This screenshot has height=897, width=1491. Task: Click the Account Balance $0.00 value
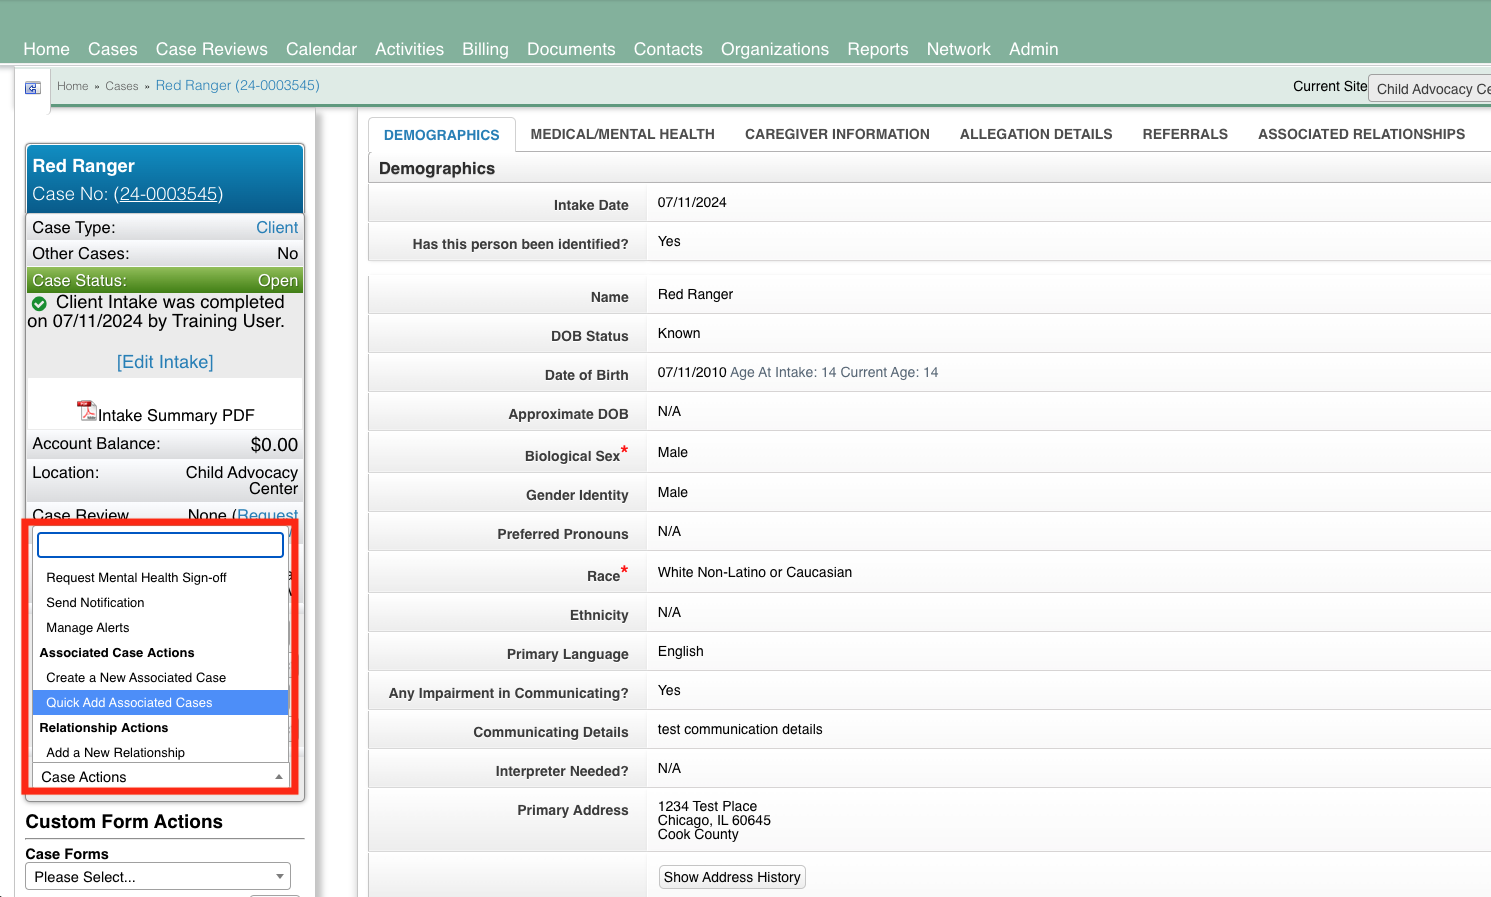[x=274, y=445]
